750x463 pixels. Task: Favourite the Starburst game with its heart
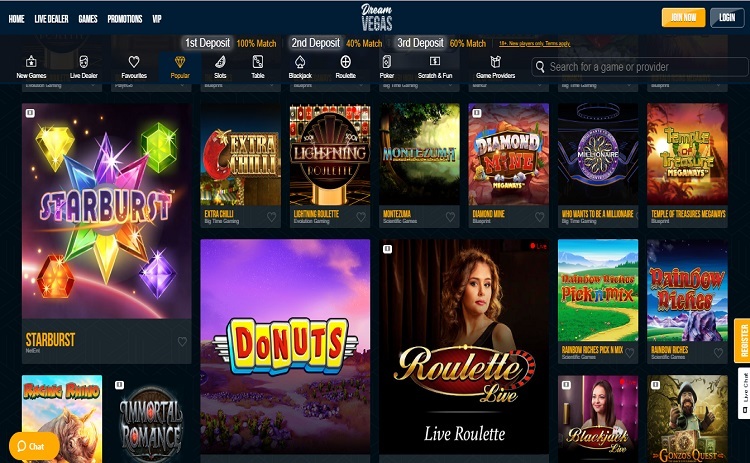(x=182, y=342)
